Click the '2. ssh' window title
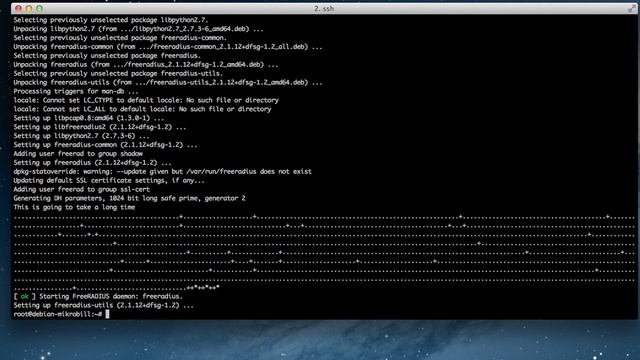640x360 pixels. click(x=324, y=8)
